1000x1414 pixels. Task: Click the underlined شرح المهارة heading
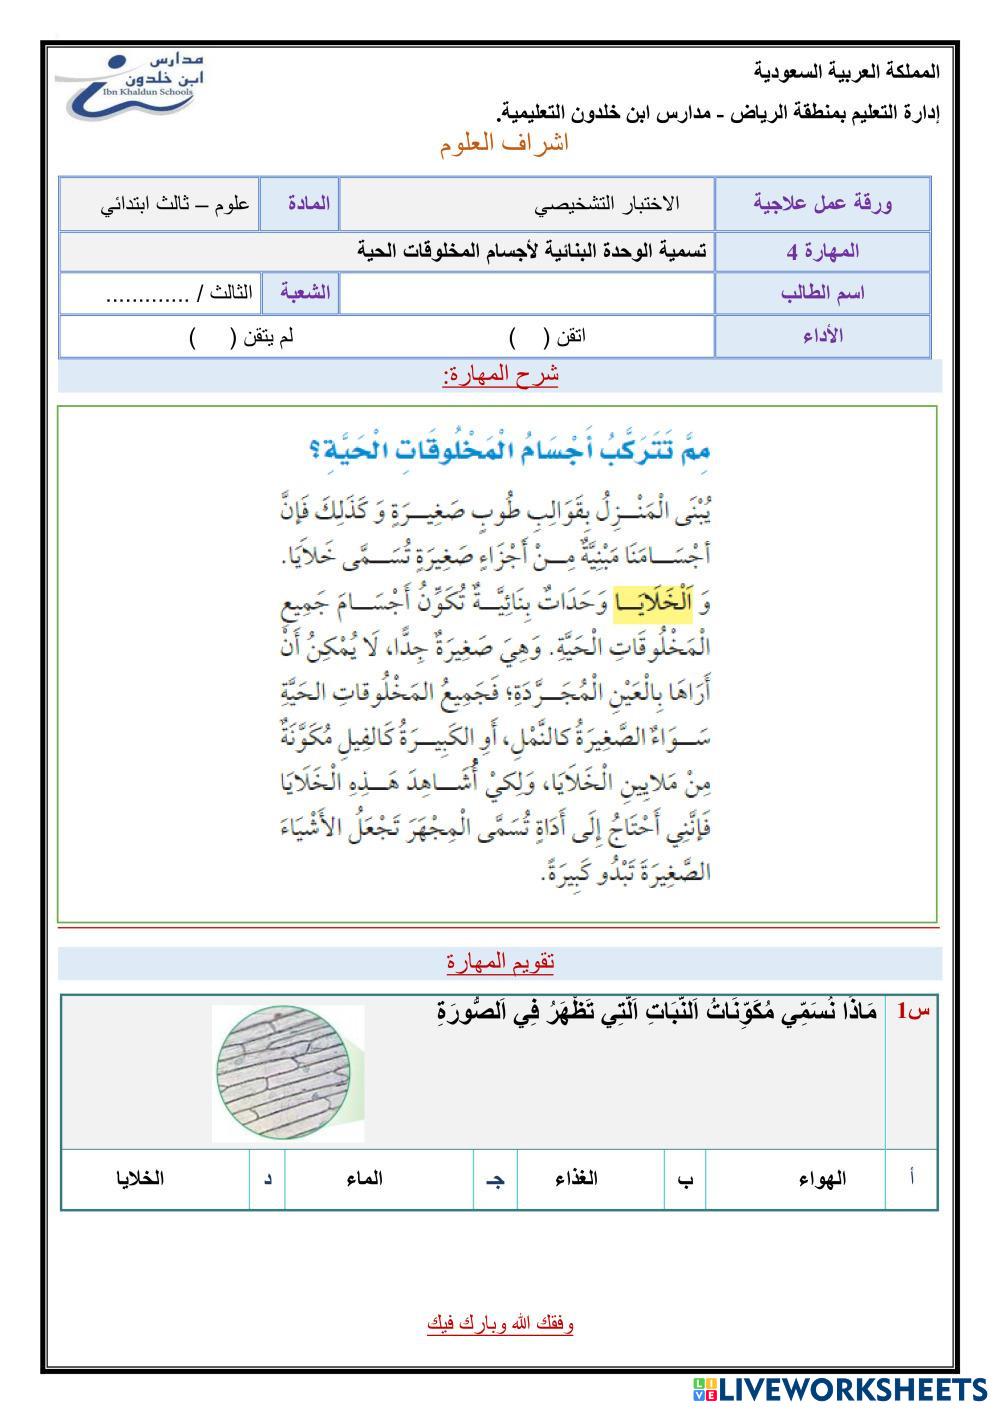500,376
